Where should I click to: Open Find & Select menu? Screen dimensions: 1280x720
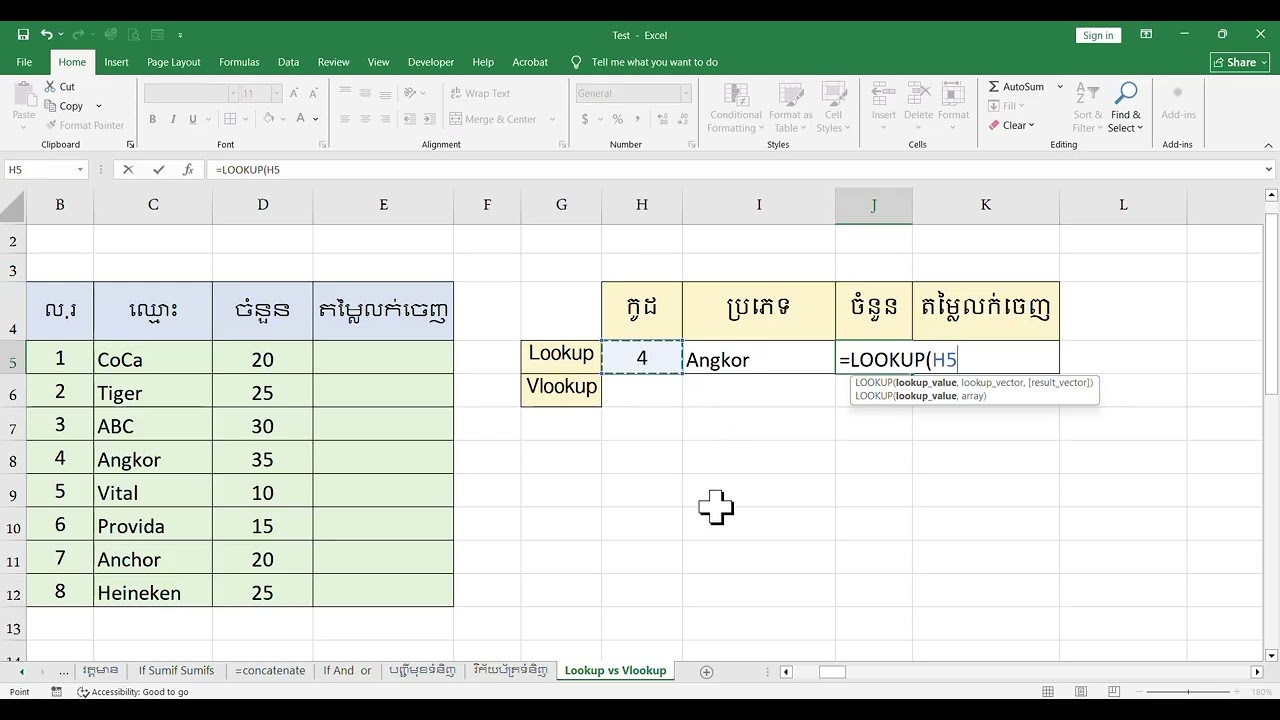click(1125, 108)
